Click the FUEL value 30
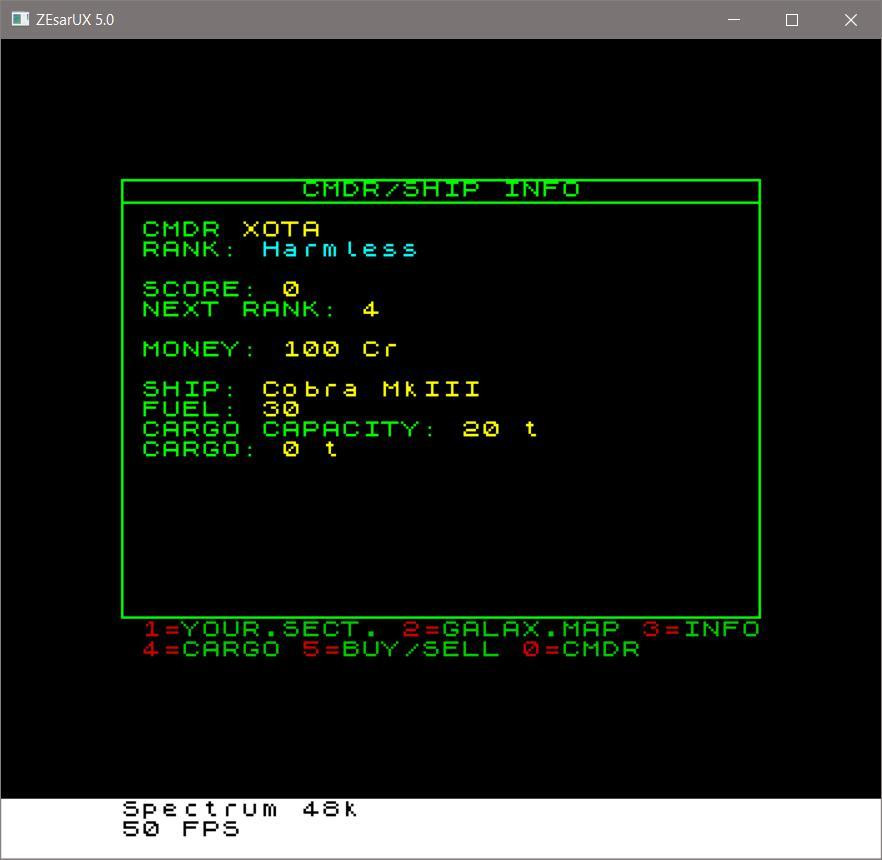Screen dimensions: 882x860 tap(281, 409)
